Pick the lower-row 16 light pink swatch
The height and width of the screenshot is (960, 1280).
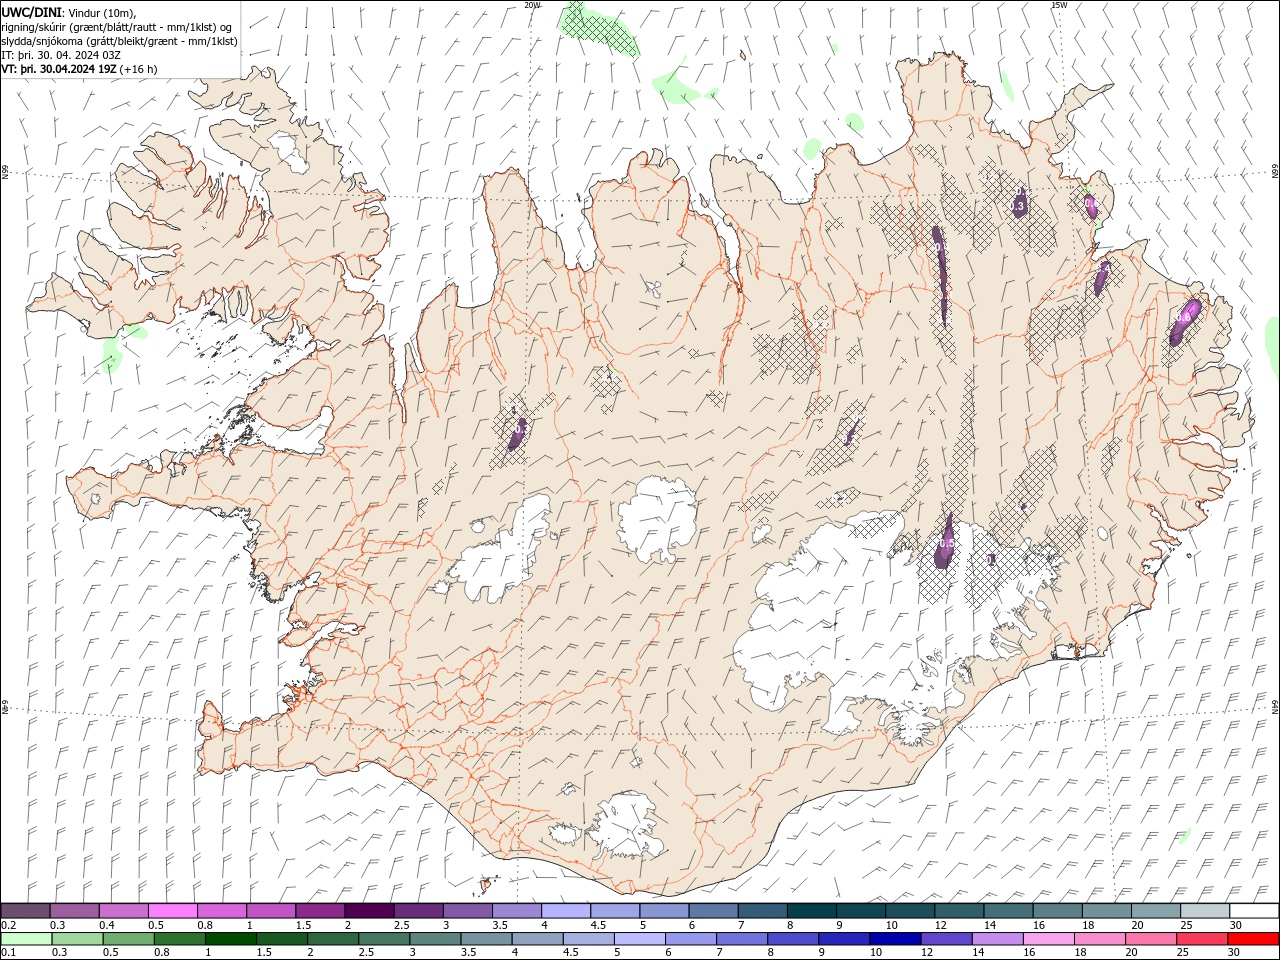[x=1049, y=939]
